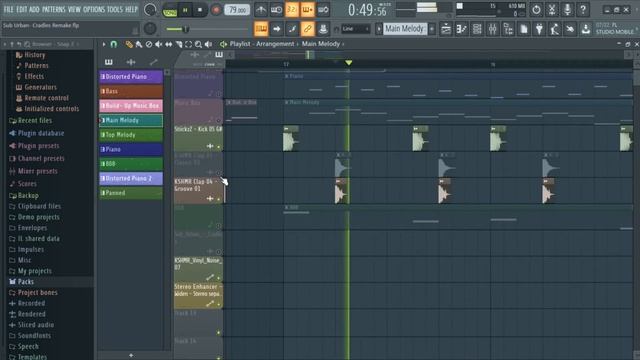
Task: Open the Main Melody pattern selector
Action: (404, 29)
